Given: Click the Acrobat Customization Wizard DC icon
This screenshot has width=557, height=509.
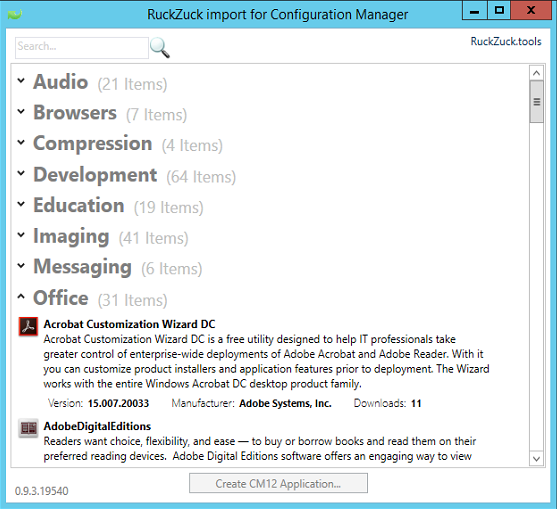Looking at the screenshot, I should point(28,326).
